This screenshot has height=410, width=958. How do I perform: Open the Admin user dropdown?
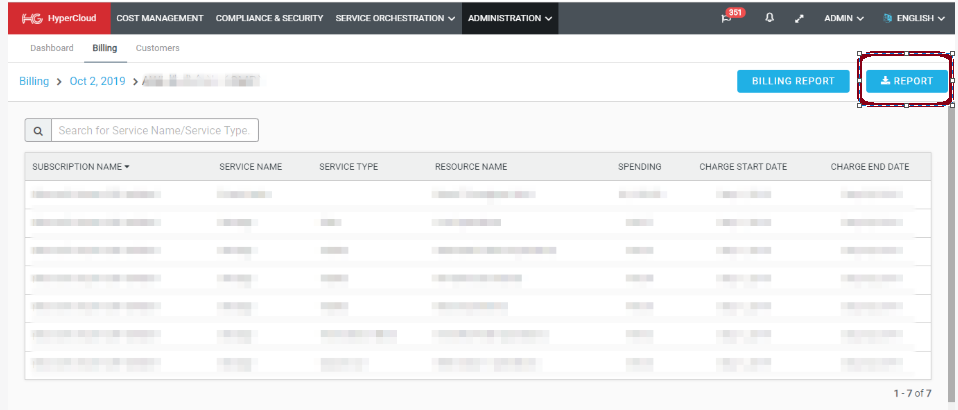(x=844, y=18)
